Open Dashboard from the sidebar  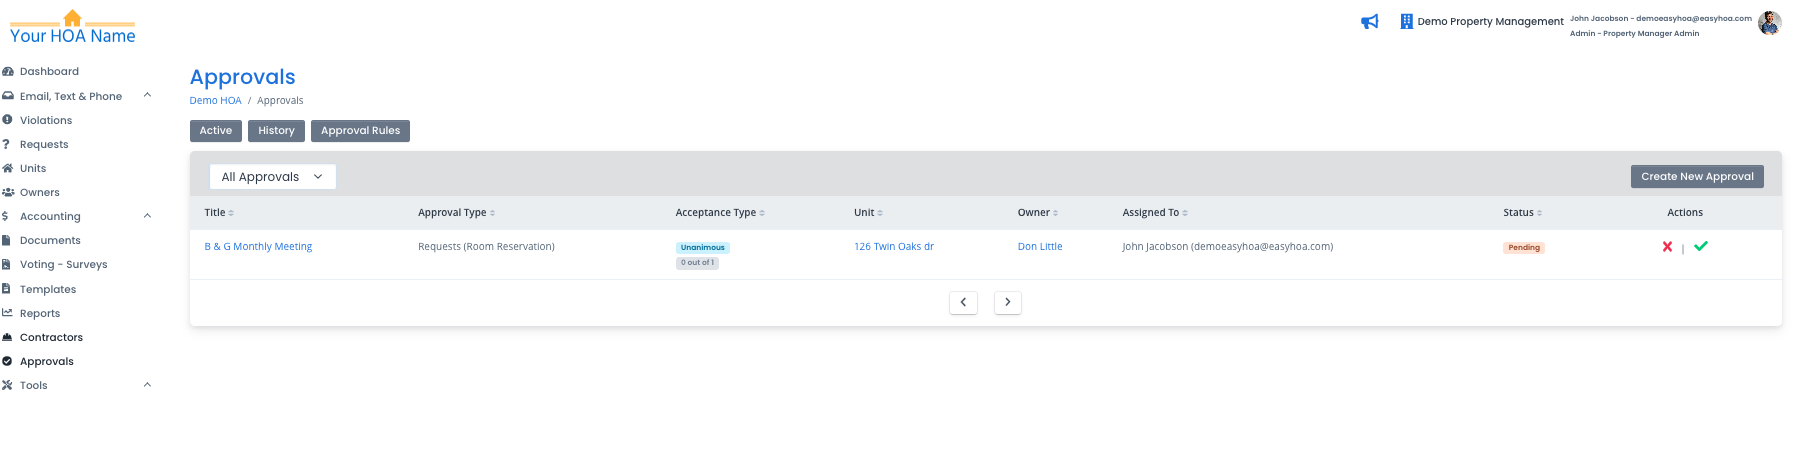click(49, 72)
